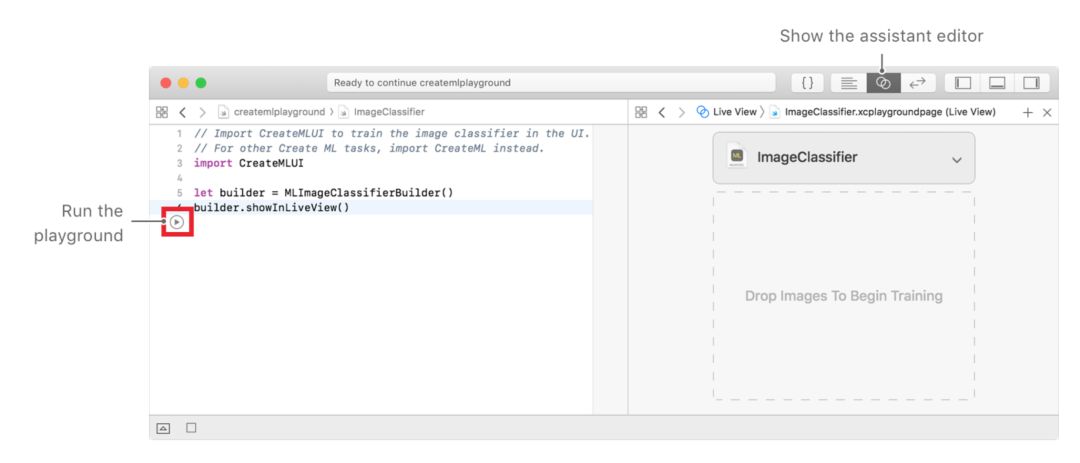Expand the ImageClassifier dropdown chevron
The image size is (1080, 463).
(956, 160)
